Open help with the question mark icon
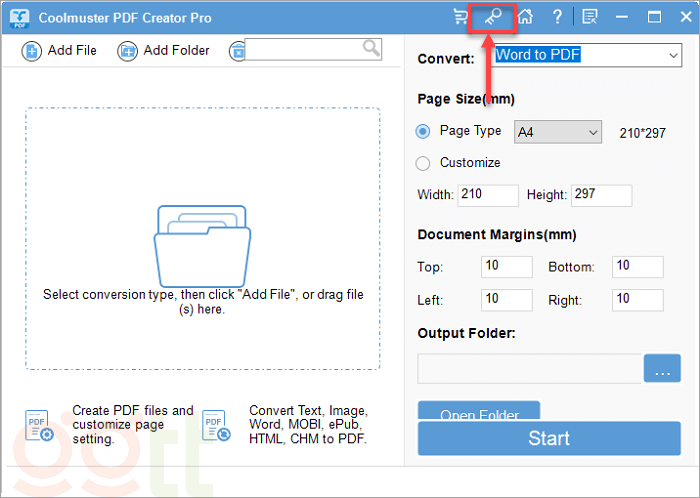 (556, 17)
